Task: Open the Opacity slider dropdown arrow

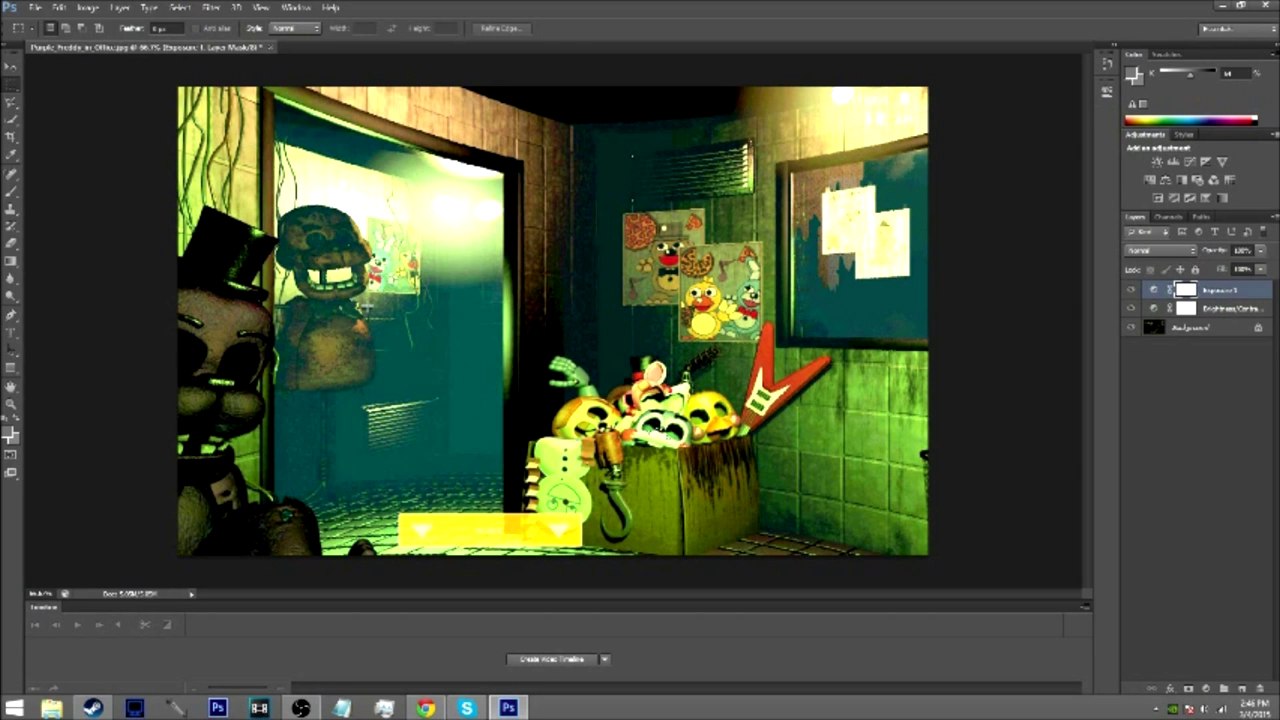Action: [x=1261, y=251]
